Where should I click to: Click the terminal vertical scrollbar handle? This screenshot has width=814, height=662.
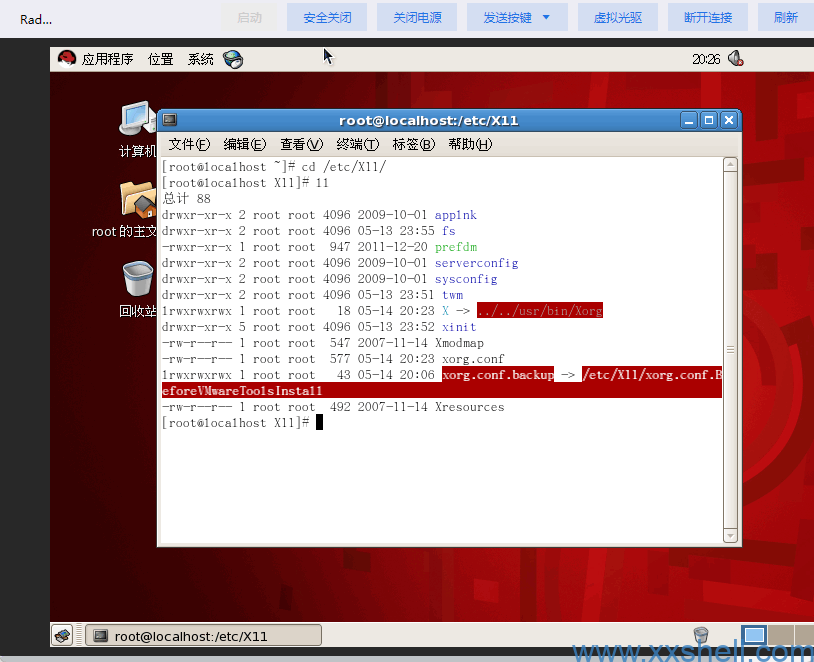coord(731,350)
